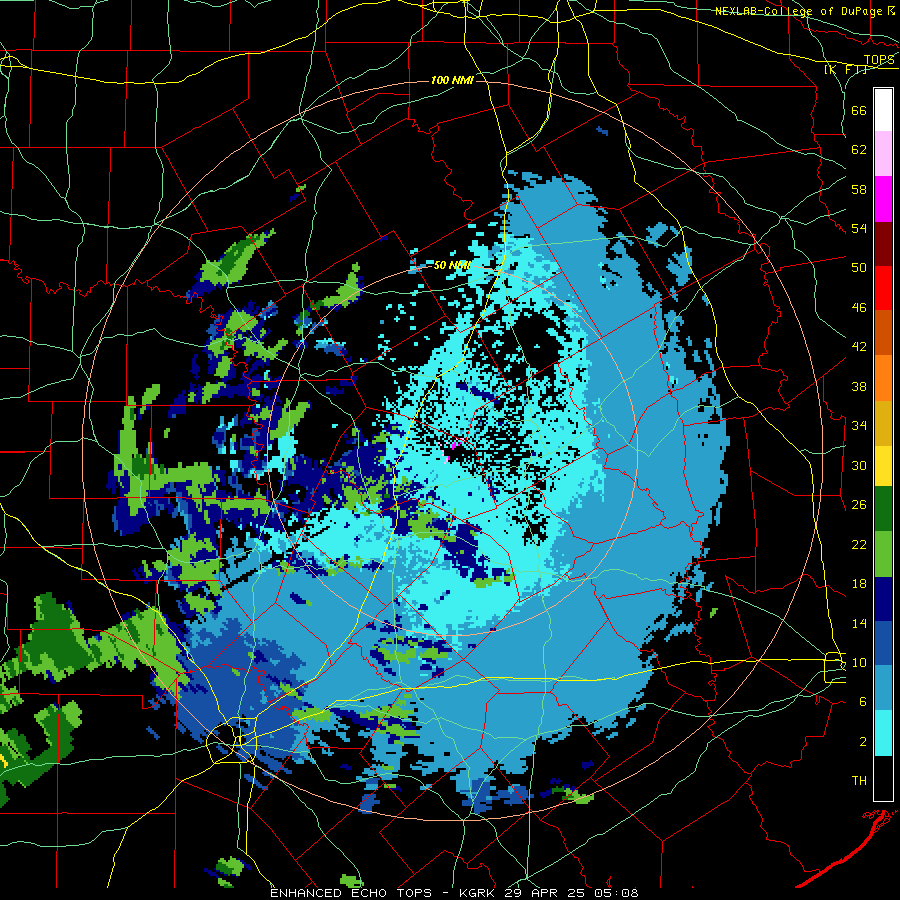Click the 18 legend value
This screenshot has width=900, height=900.
tap(859, 584)
